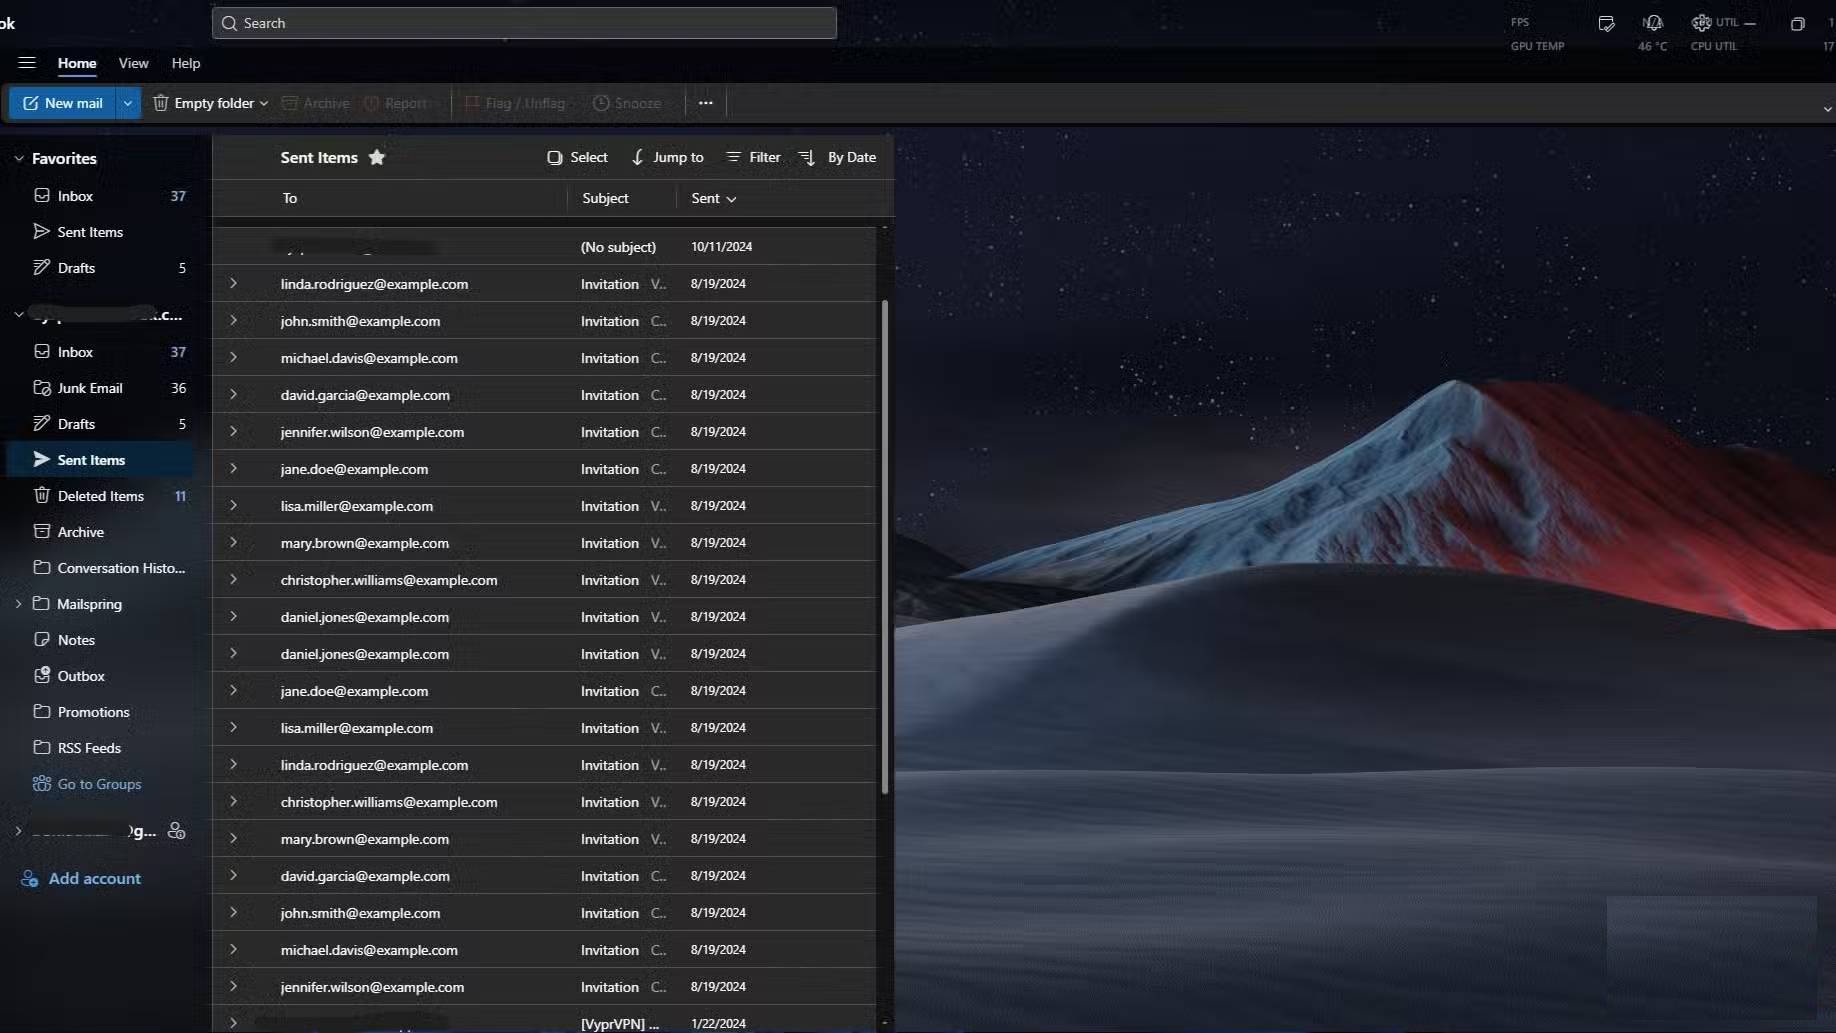Switch to the View tab

click(133, 63)
